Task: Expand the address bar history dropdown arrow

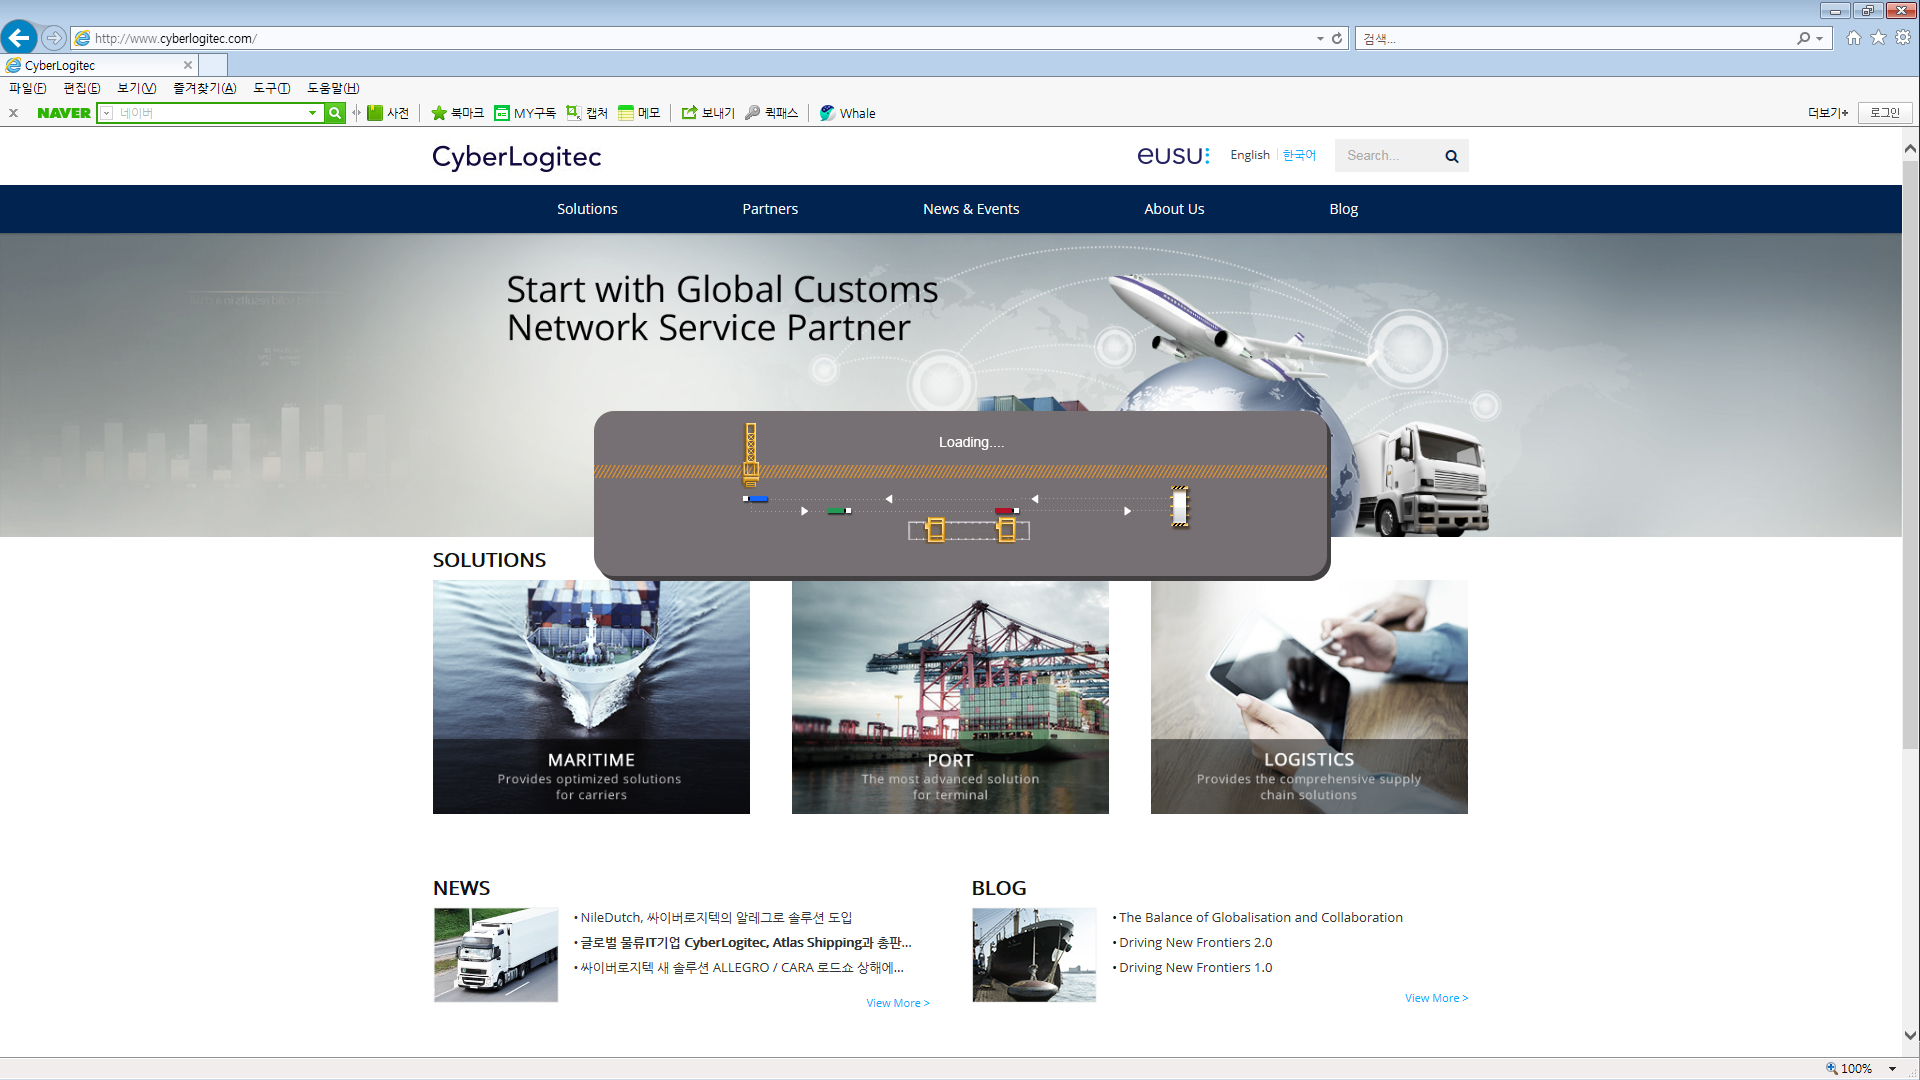Action: pos(1320,38)
